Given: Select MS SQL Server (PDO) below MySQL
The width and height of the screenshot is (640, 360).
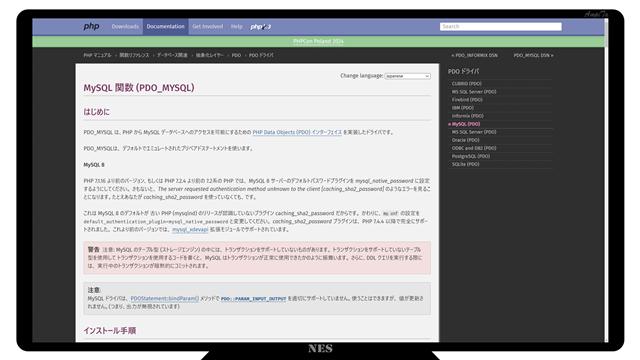Looking at the screenshot, I should coord(474,132).
